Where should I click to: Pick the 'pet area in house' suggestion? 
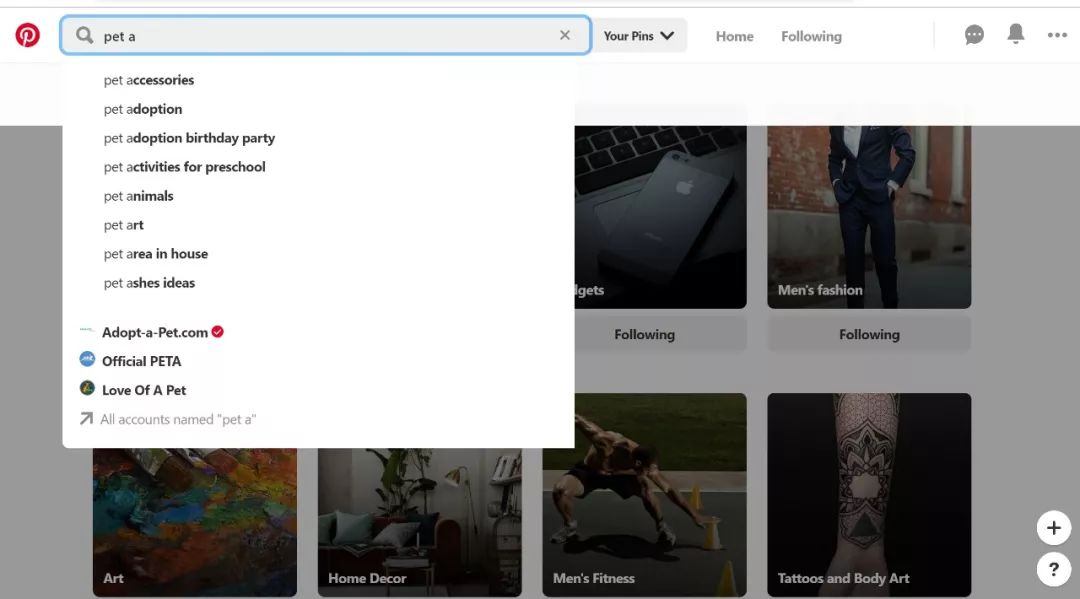[x=156, y=254]
